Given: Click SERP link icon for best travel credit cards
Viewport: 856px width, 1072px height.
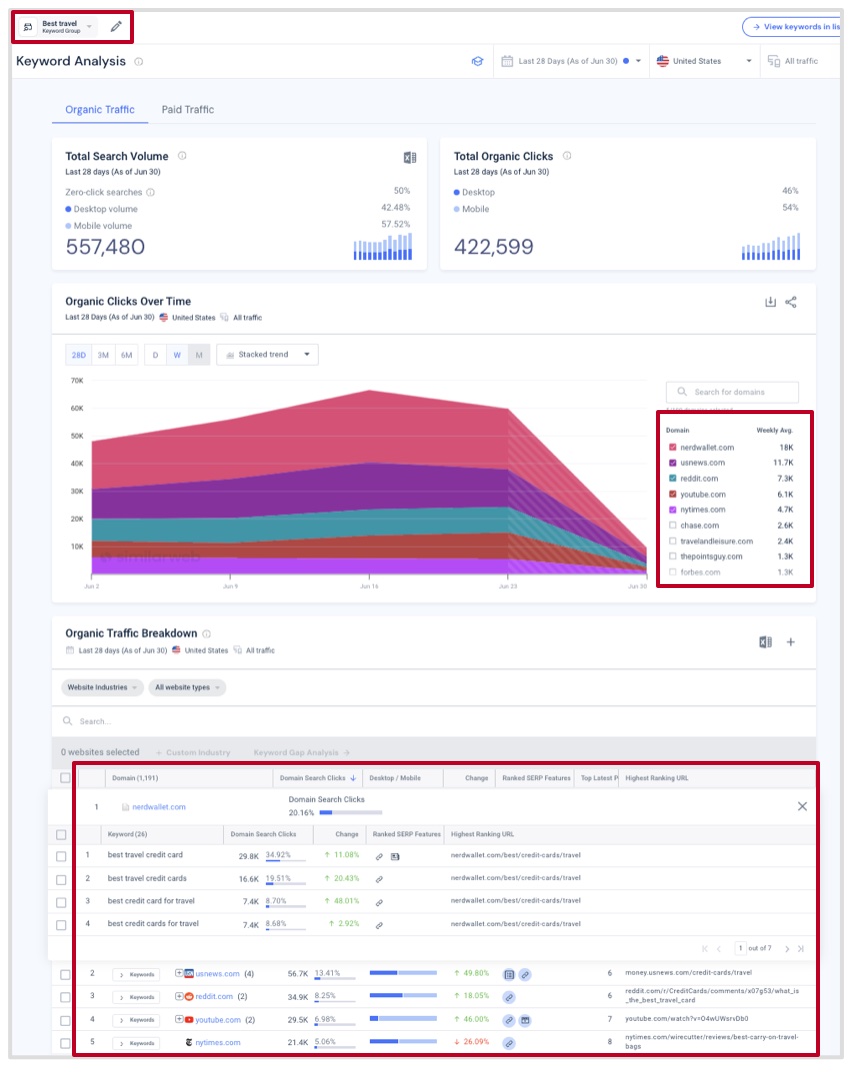Looking at the screenshot, I should [379, 879].
